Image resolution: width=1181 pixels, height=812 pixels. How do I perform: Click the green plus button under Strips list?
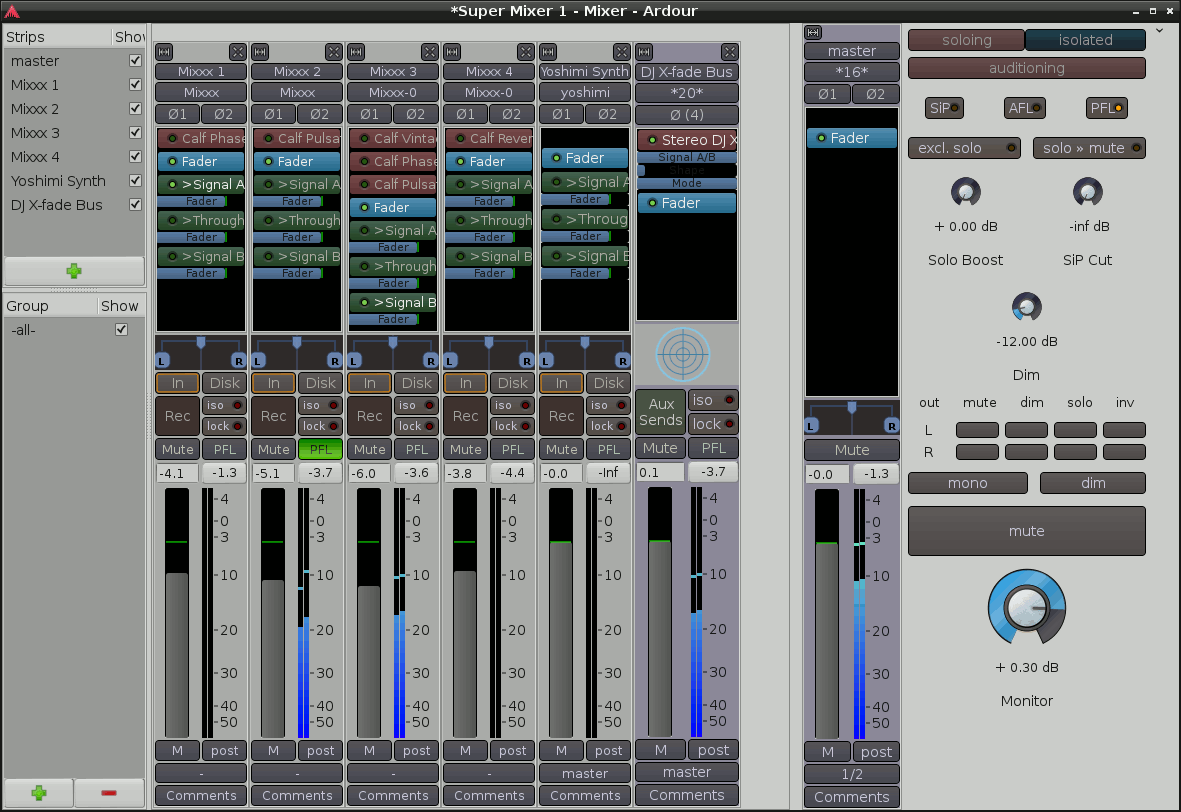[74, 270]
